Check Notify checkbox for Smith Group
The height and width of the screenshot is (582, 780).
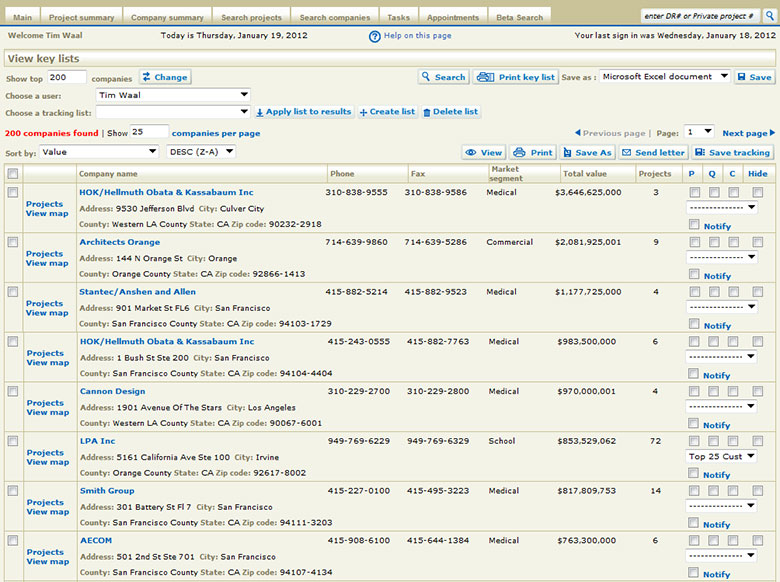point(693,522)
